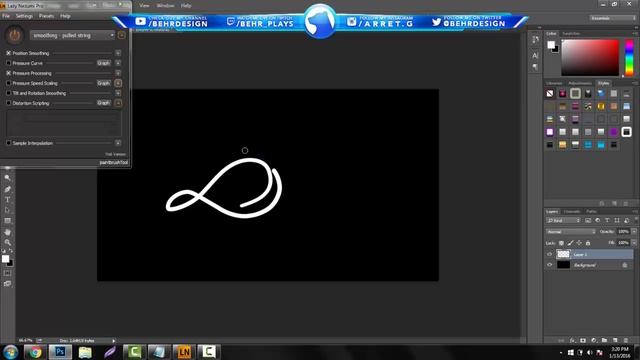The height and width of the screenshot is (360, 640).
Task: Open Google Chrome from the taskbar
Action: tap(35, 352)
